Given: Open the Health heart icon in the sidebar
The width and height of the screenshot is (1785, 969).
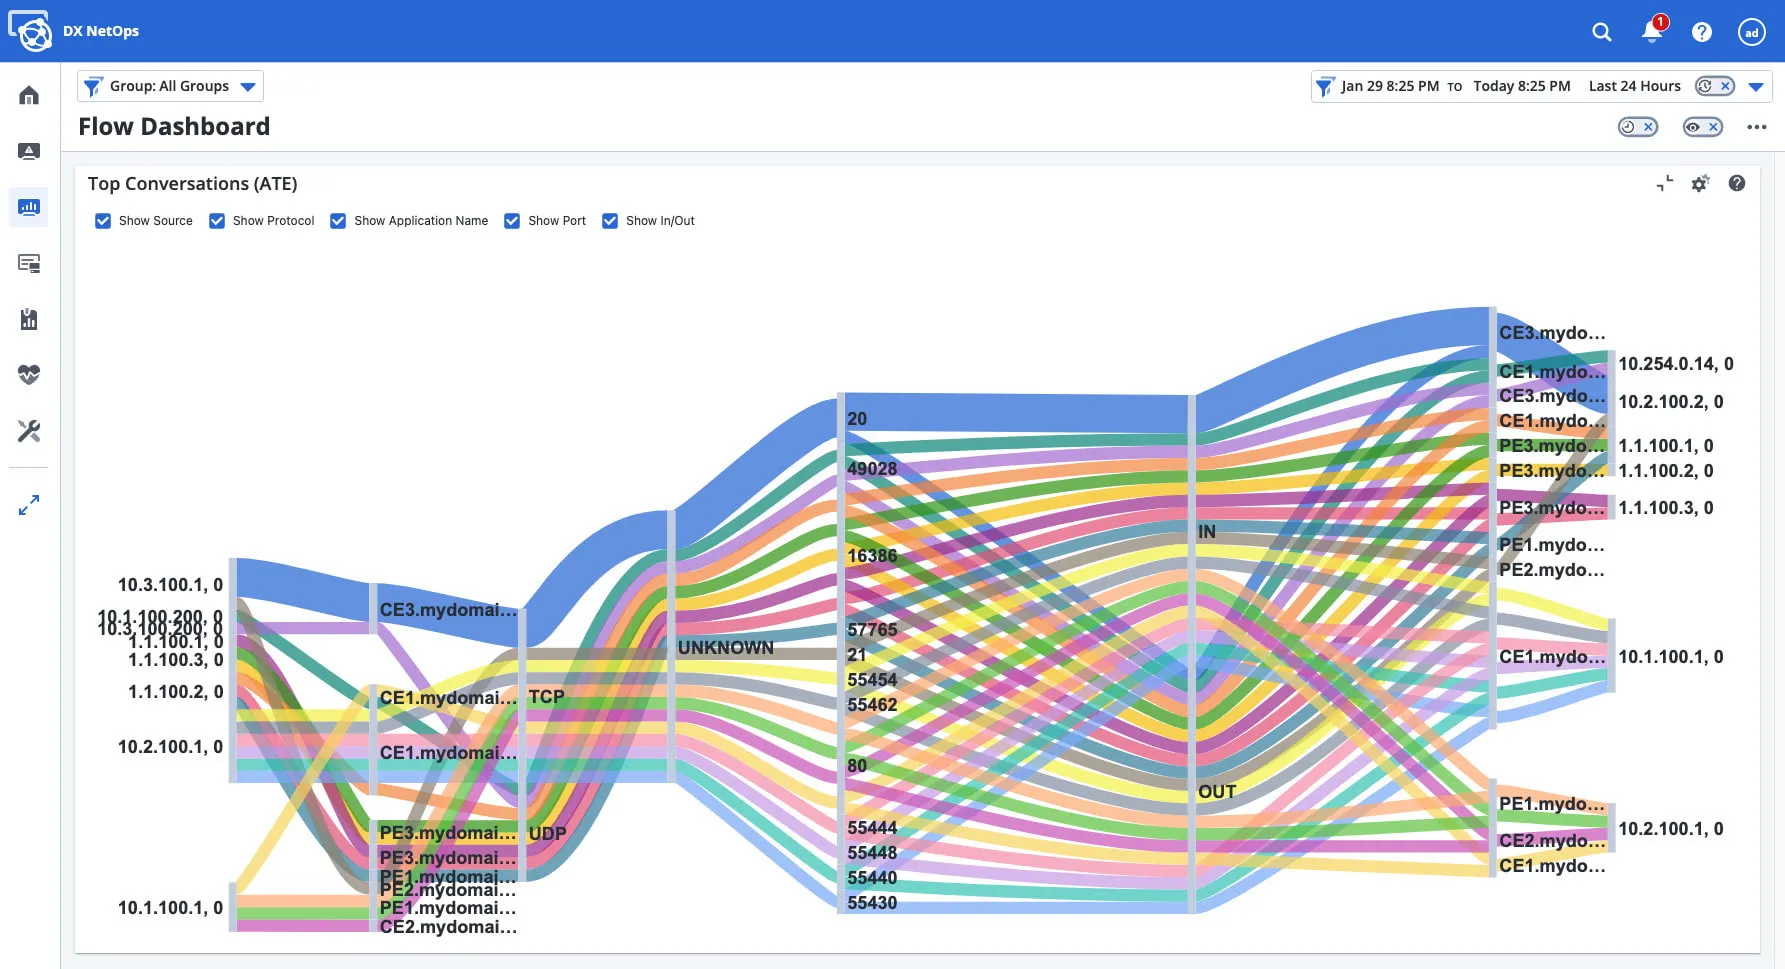Looking at the screenshot, I should pos(28,375).
